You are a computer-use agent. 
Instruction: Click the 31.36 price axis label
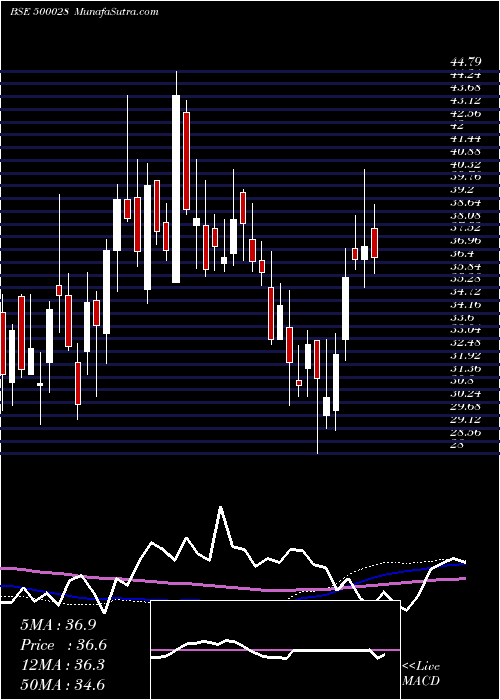tap(468, 369)
